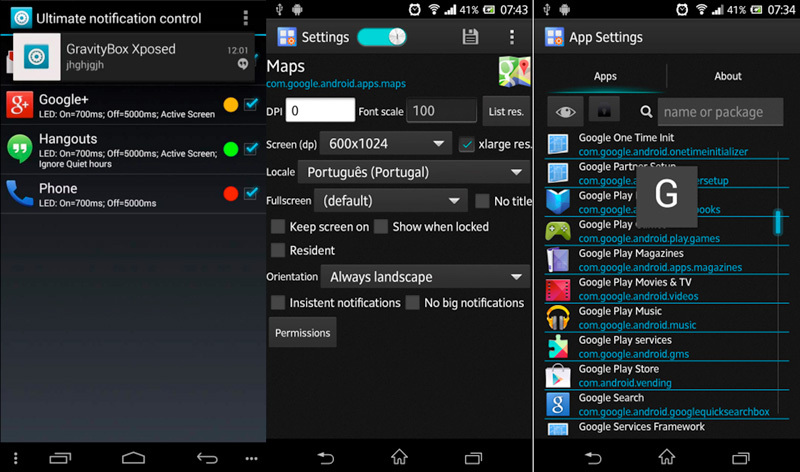Tap back button in Settings navigation bar

click(x=325, y=458)
